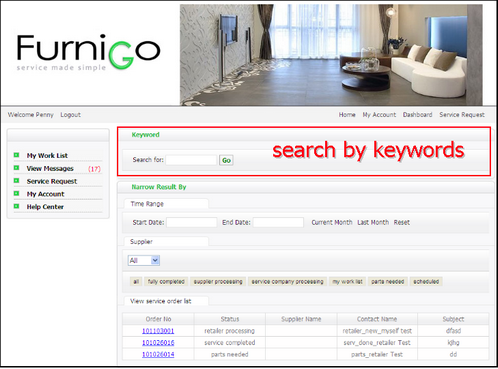Open Service Request in top navigation
This screenshot has height=369, width=498.
(462, 115)
